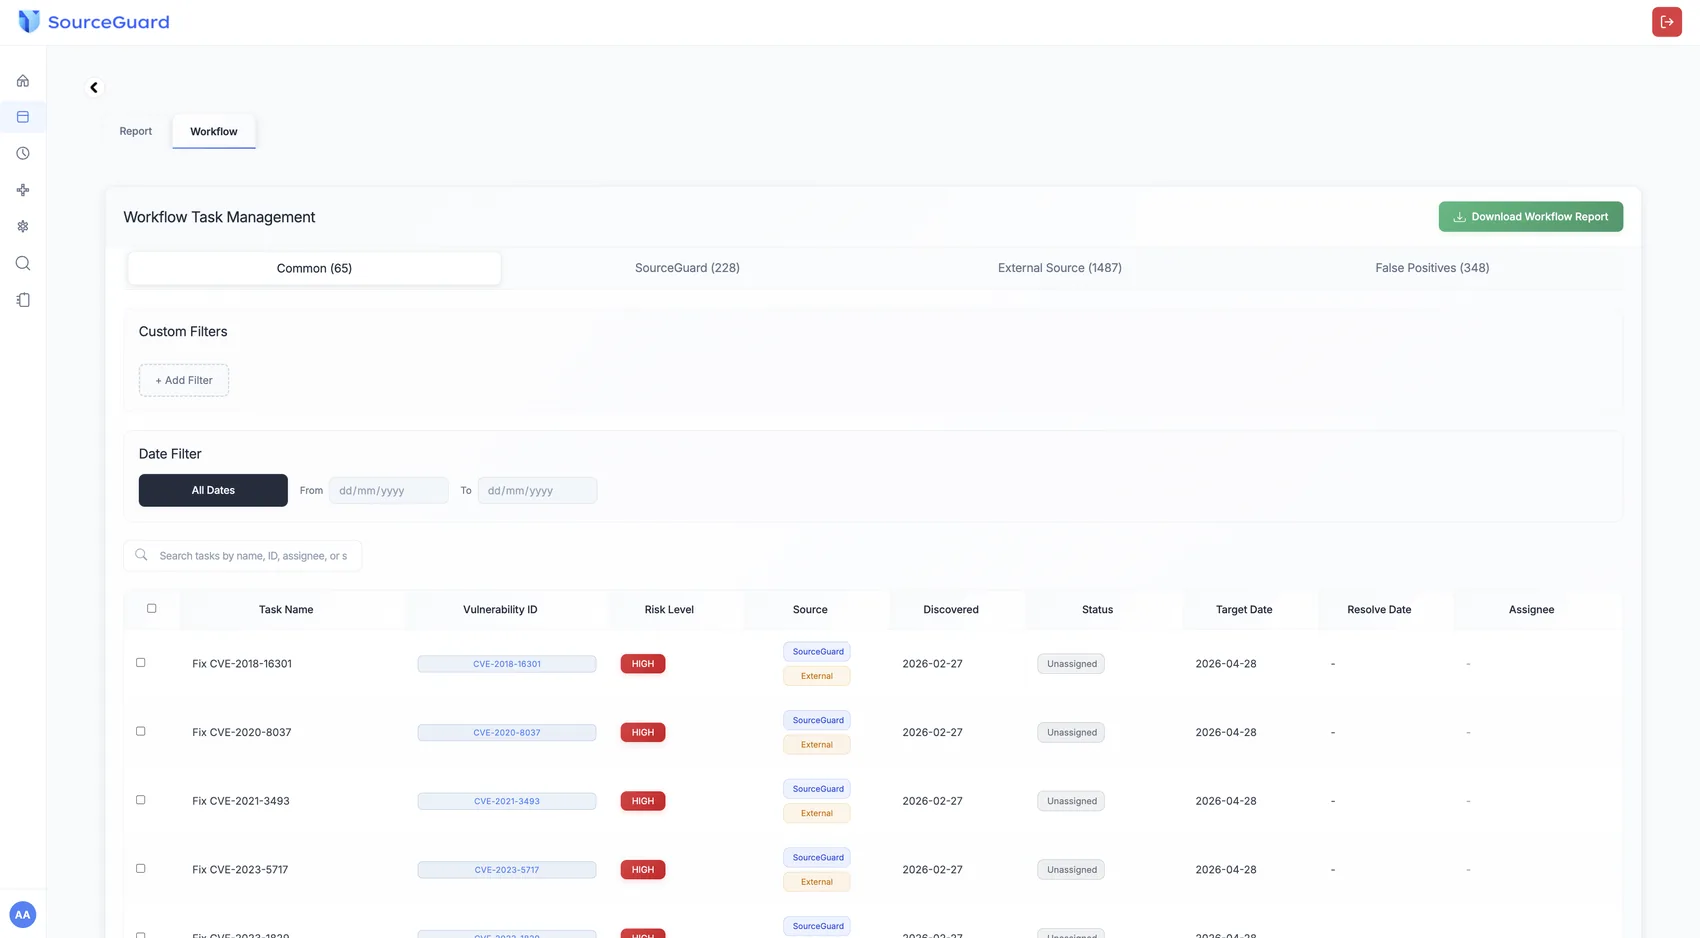
Task: Switch to External Source (1487) tab
Action: 1060,268
